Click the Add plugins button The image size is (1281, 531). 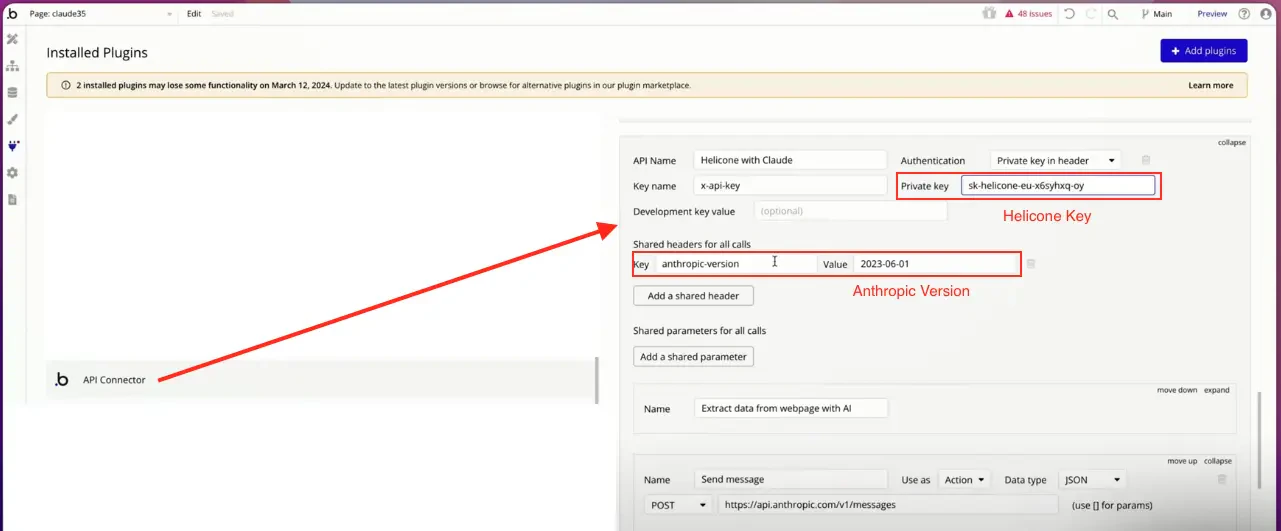coord(1204,50)
